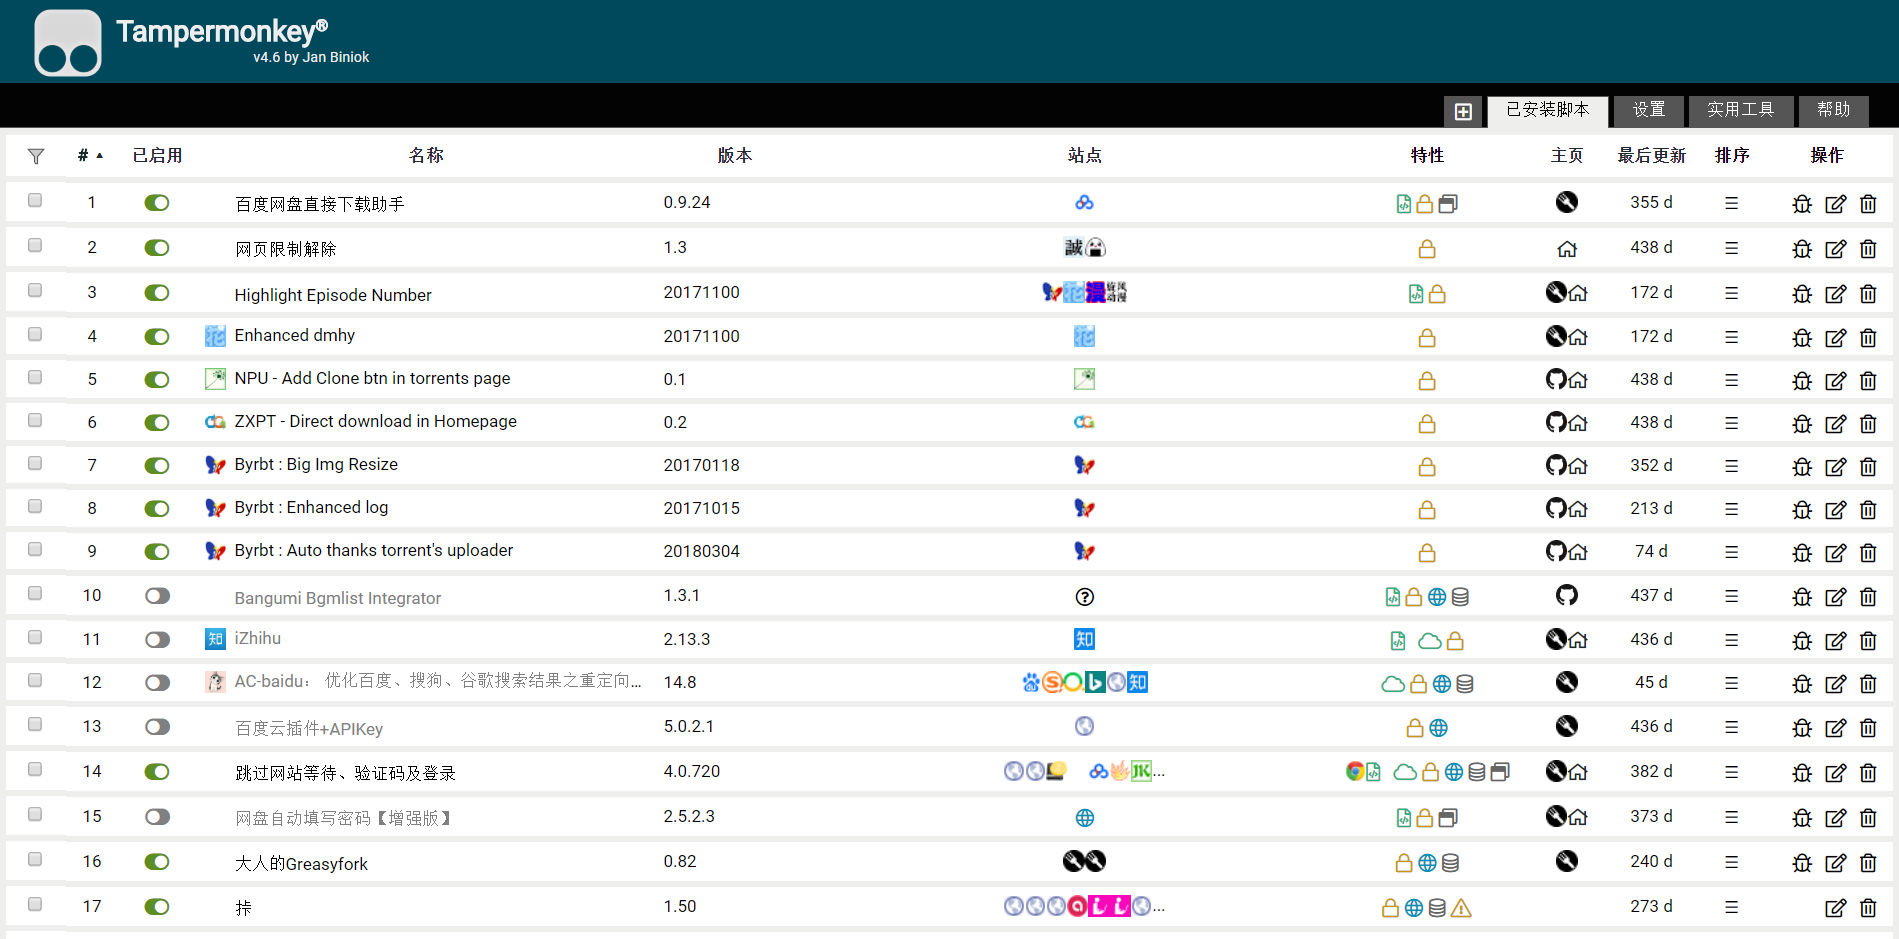Image resolution: width=1899 pixels, height=939 pixels.
Task: Delete the ZXPT Direct download script
Action: [1868, 424]
